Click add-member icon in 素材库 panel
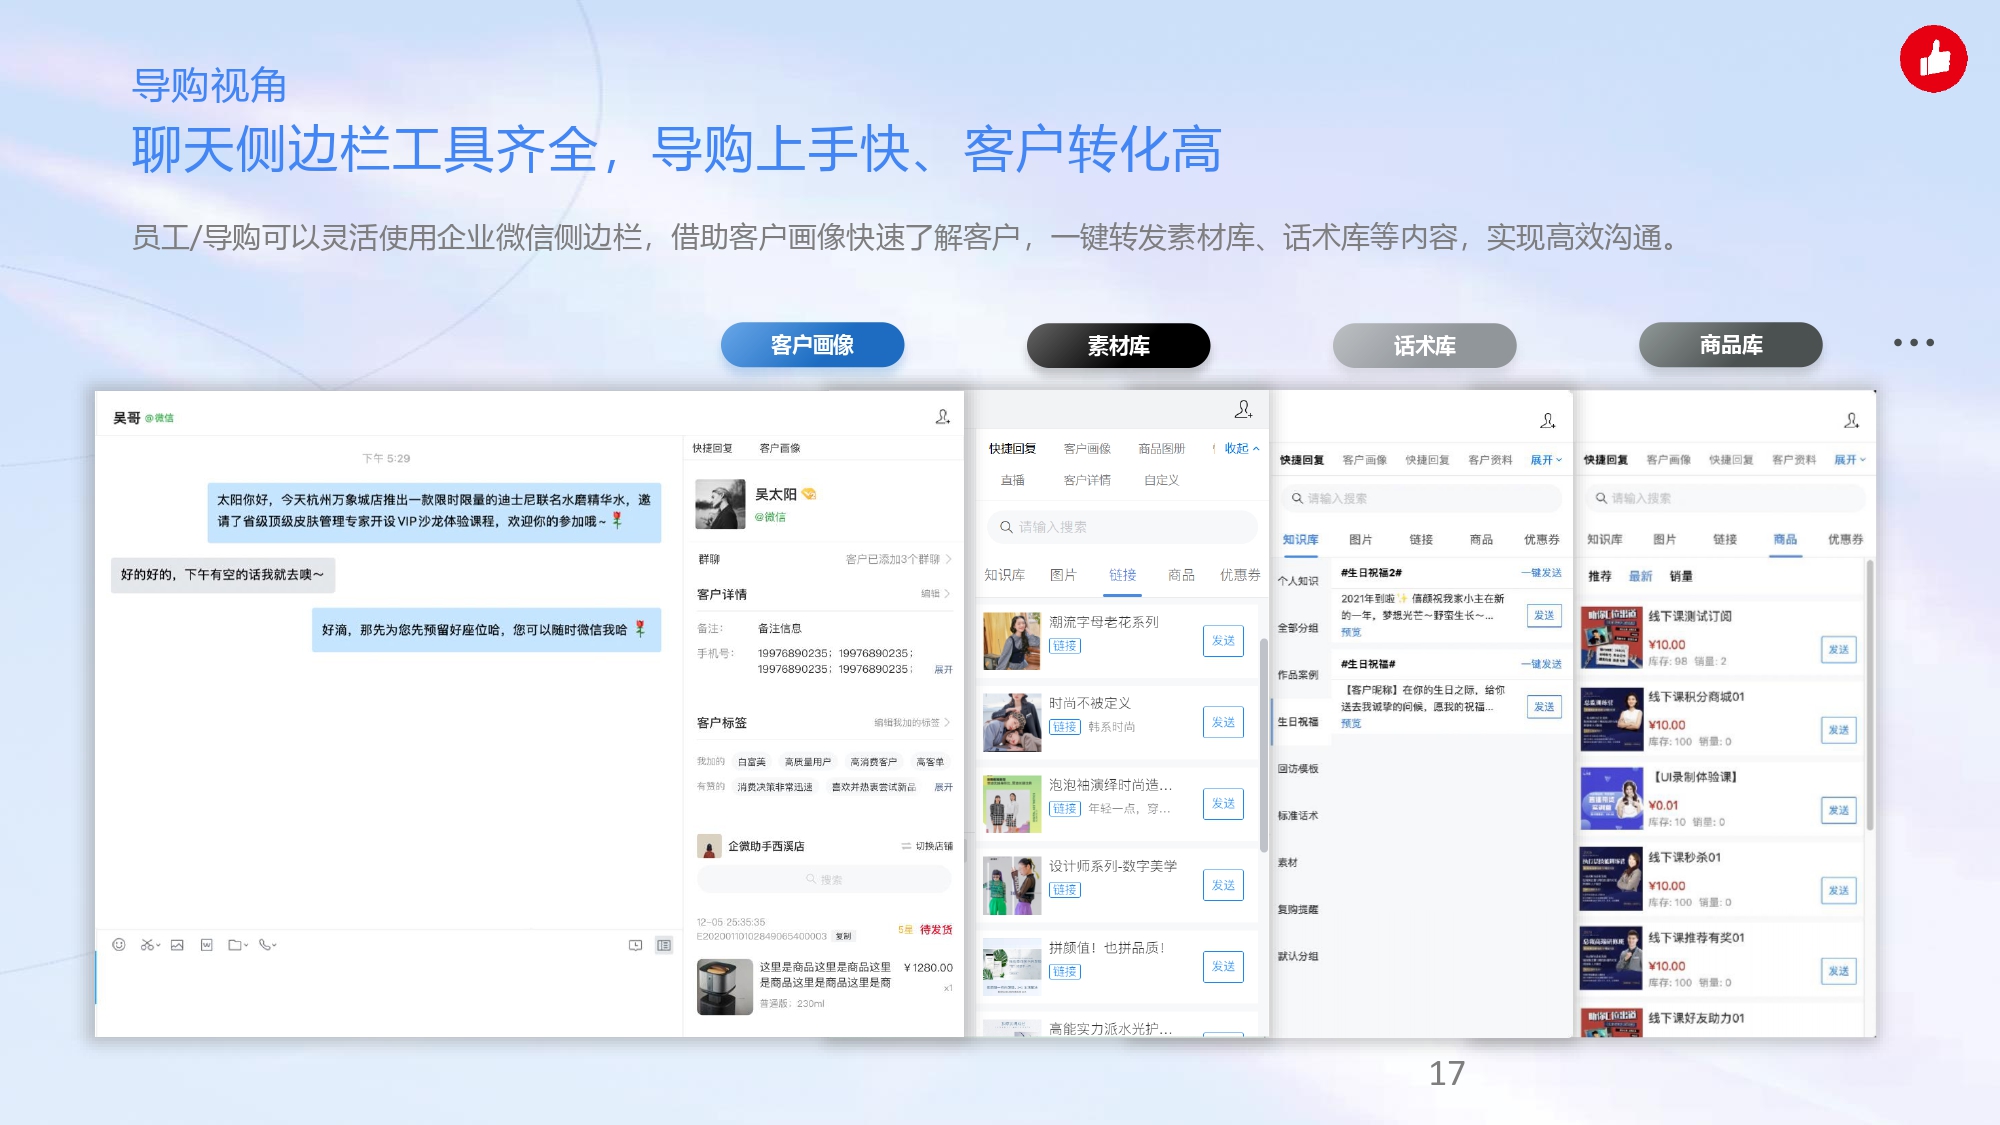Image resolution: width=2000 pixels, height=1125 pixels. point(1243,409)
